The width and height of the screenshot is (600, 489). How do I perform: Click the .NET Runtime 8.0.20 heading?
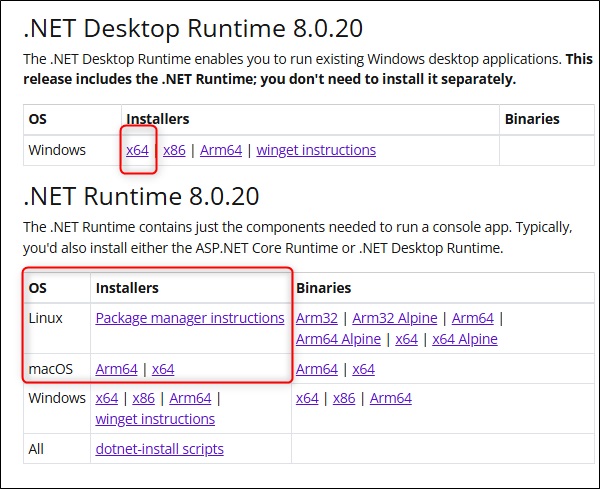[141, 197]
